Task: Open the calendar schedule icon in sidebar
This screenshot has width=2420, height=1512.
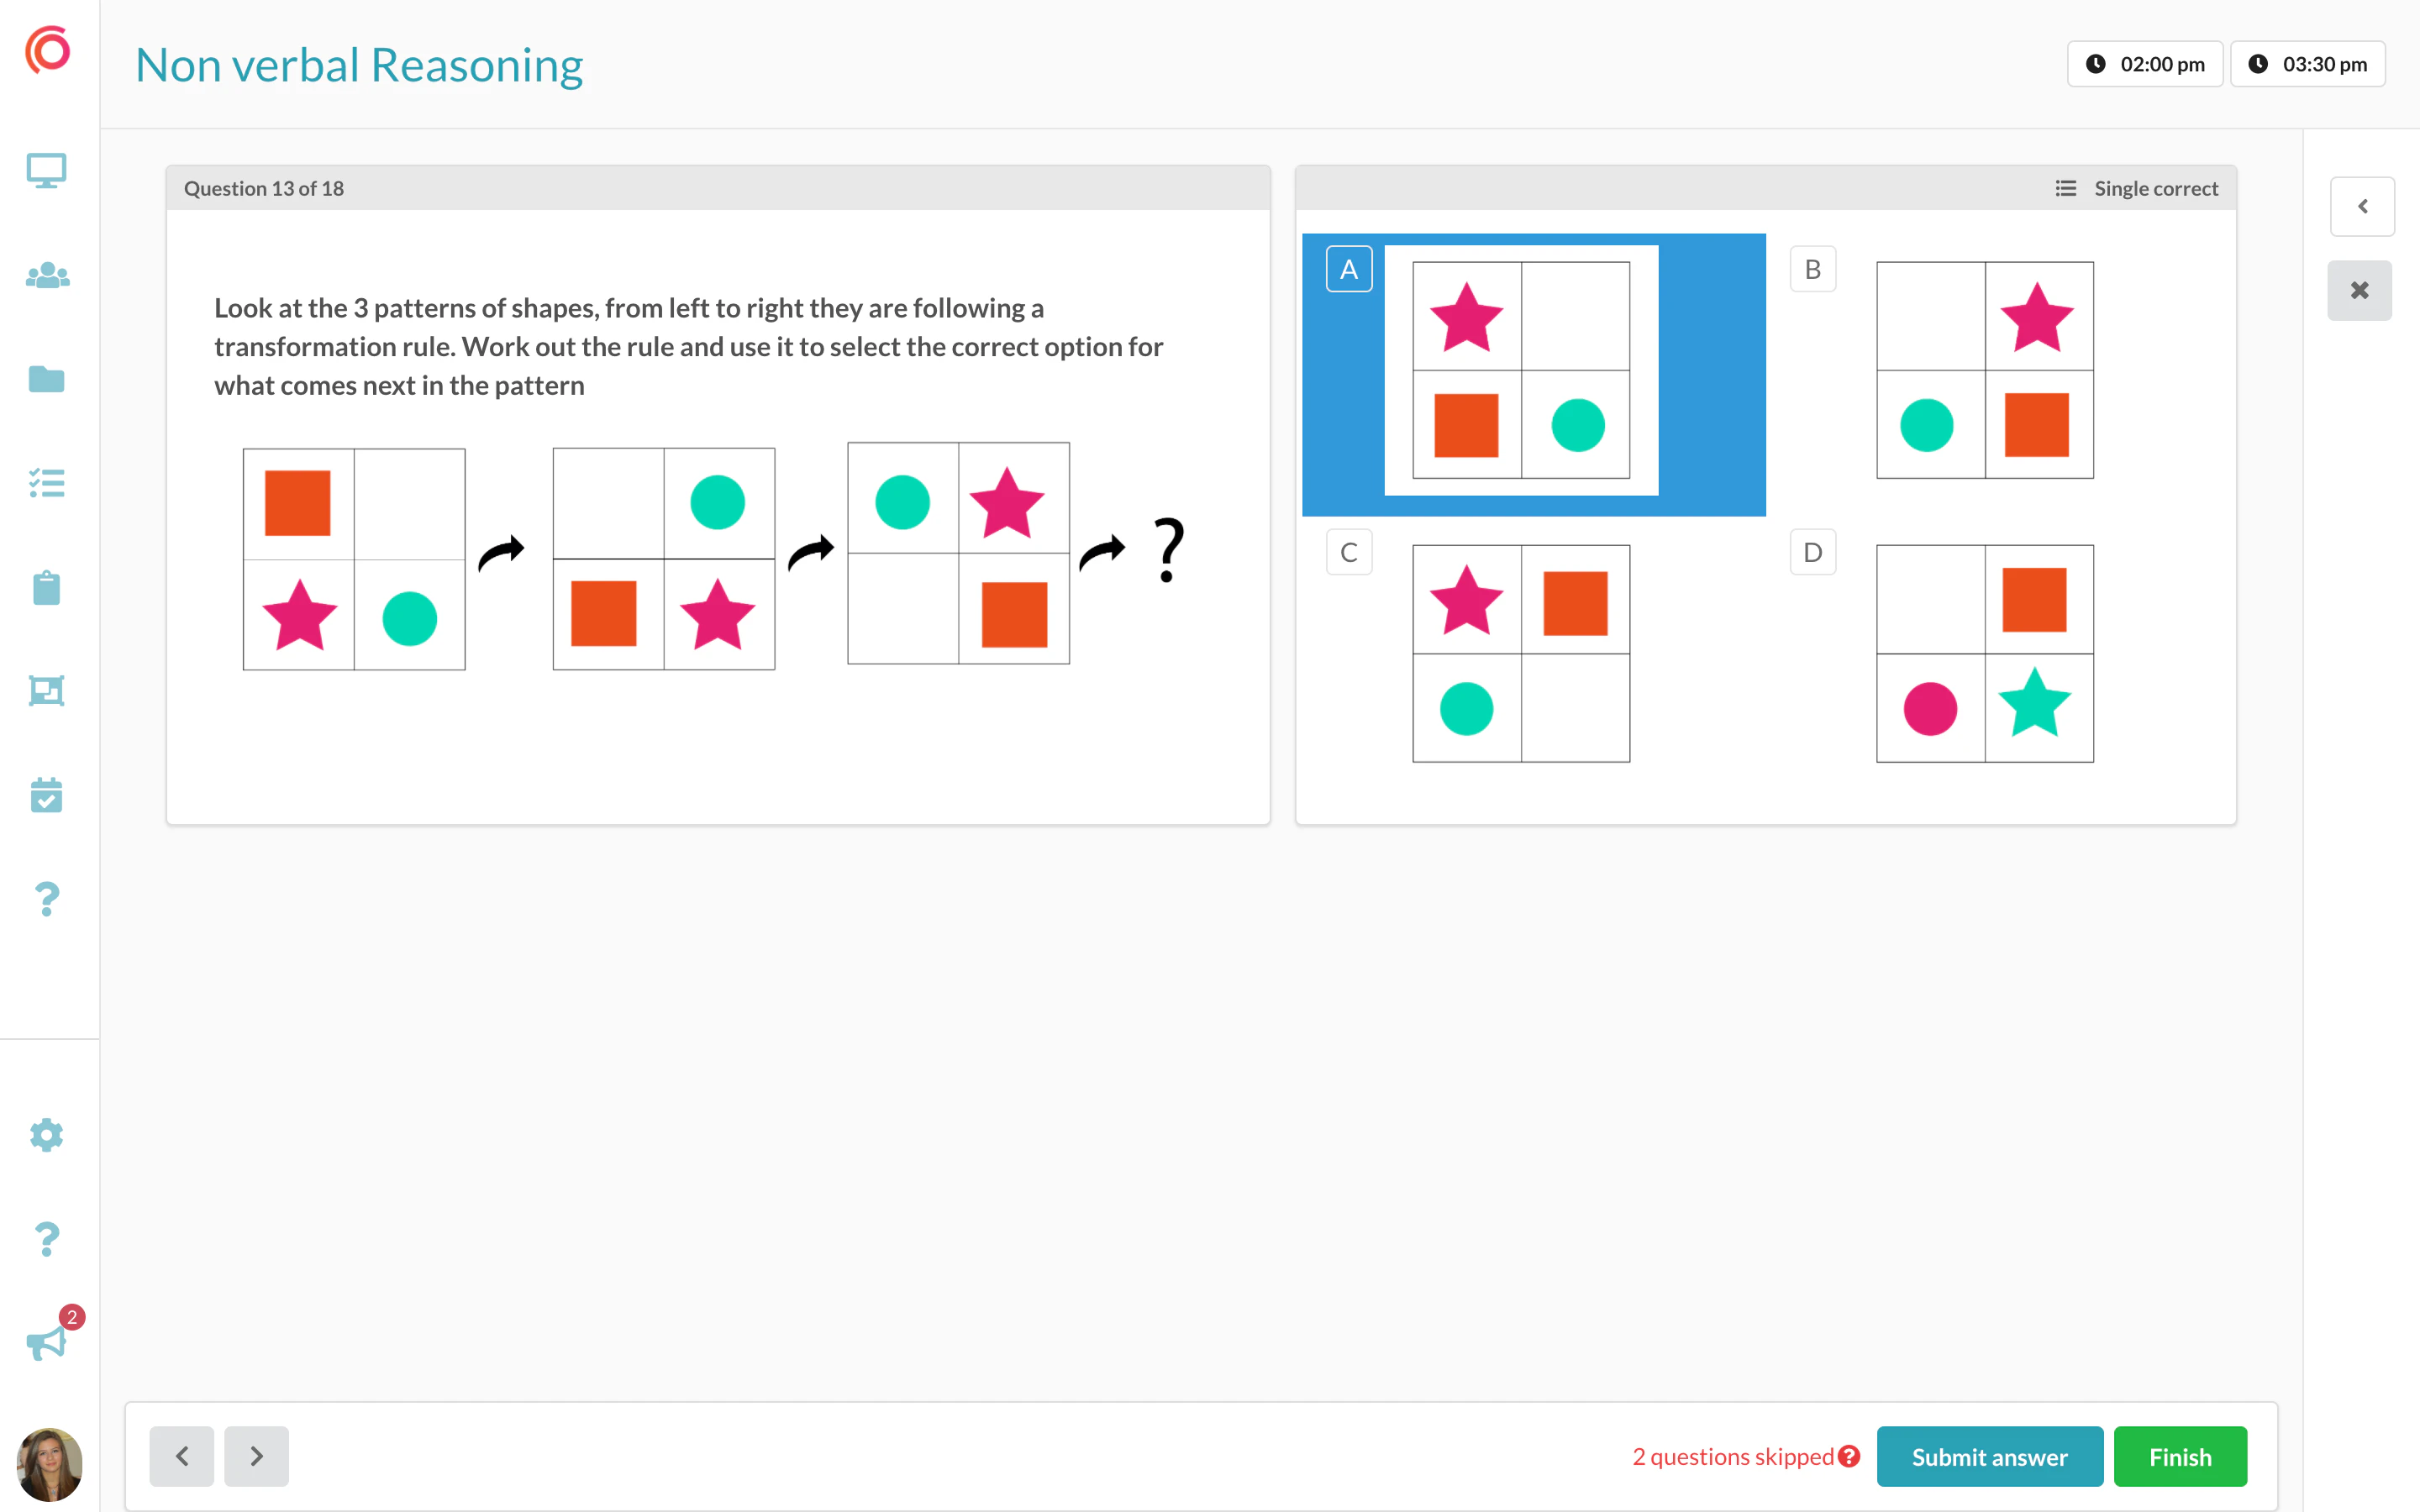Action: tap(47, 795)
